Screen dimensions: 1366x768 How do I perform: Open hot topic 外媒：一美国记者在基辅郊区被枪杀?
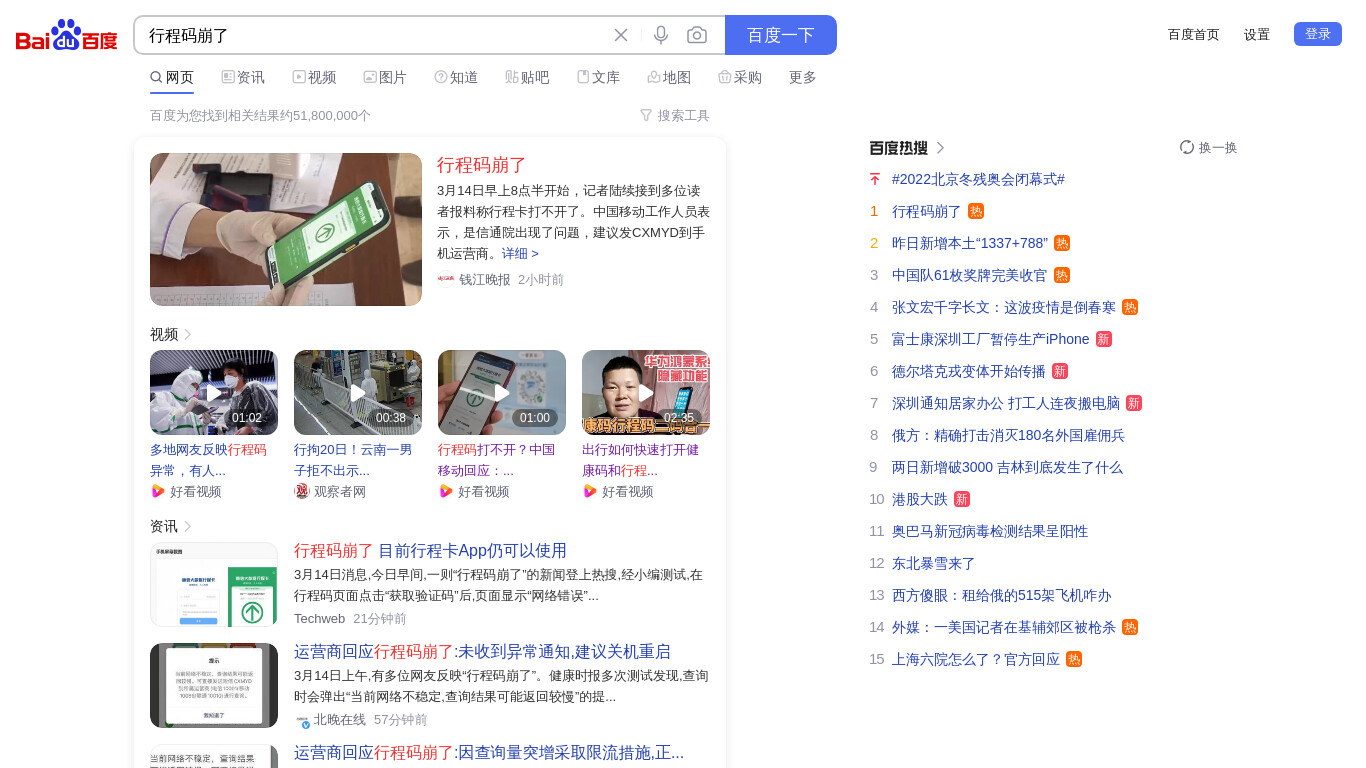pos(1004,627)
